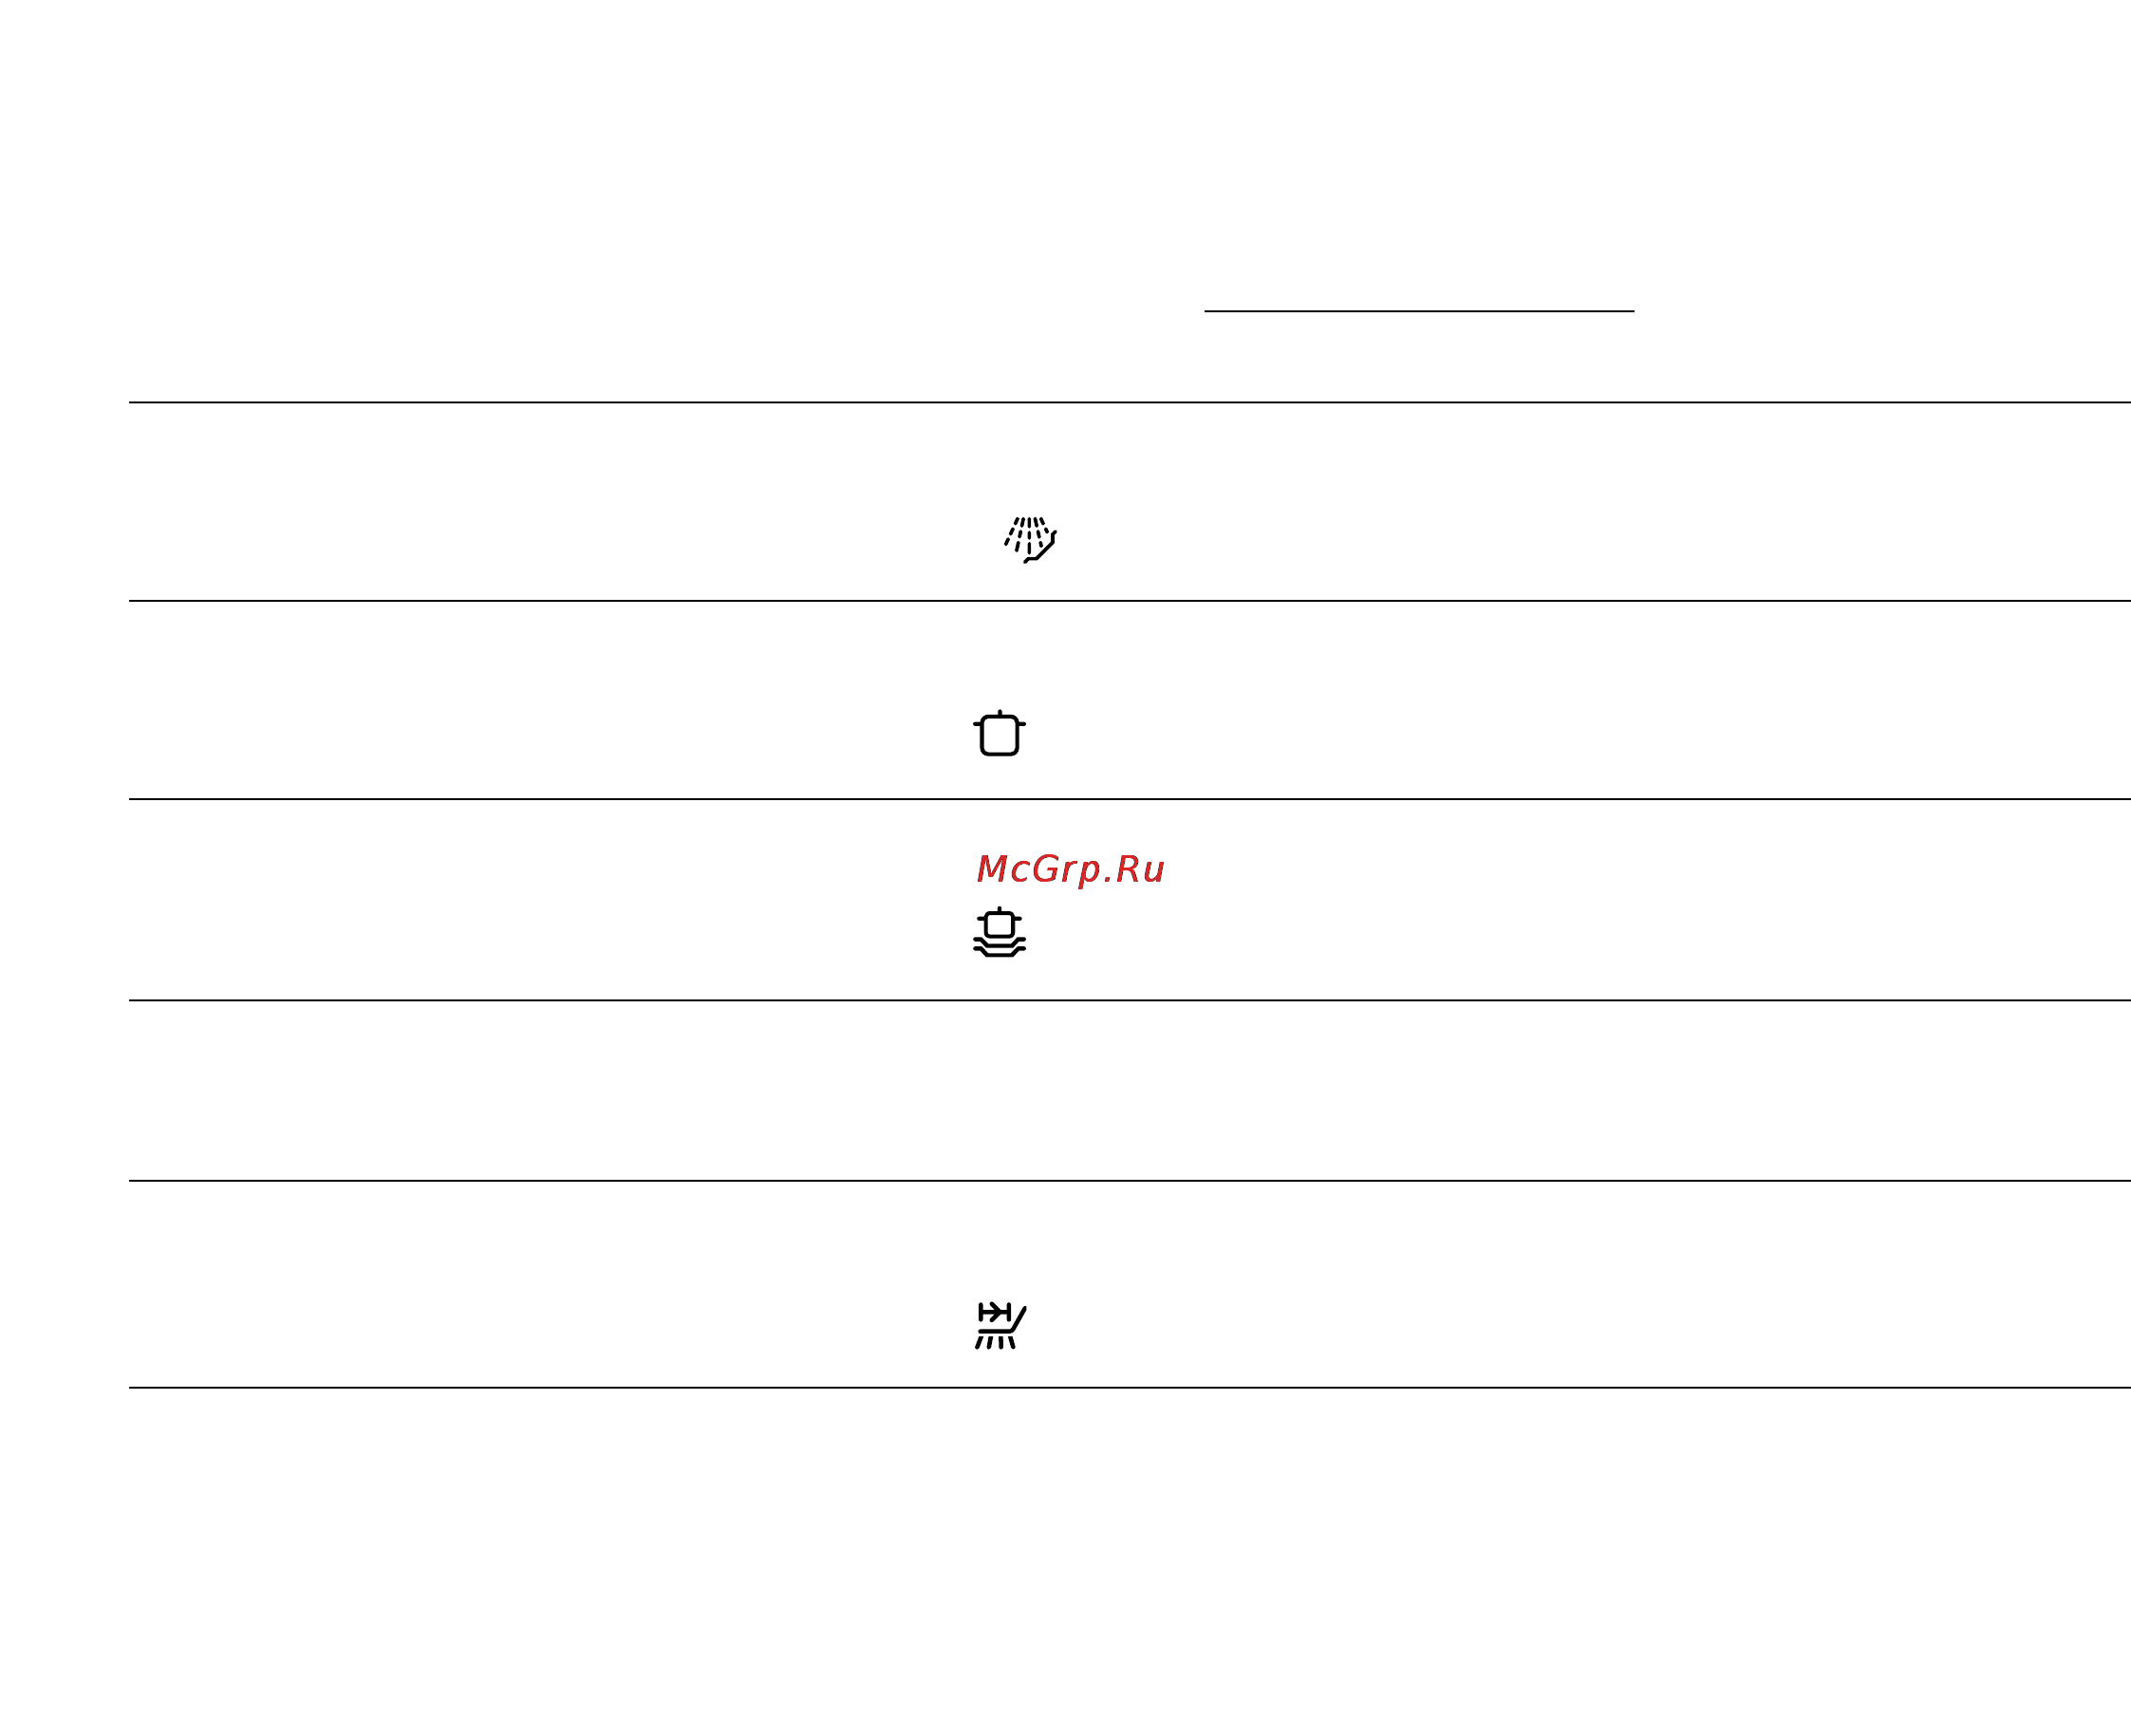Select the table row with plain pot icon
2131x1736 pixels.
[x=1130, y=700]
